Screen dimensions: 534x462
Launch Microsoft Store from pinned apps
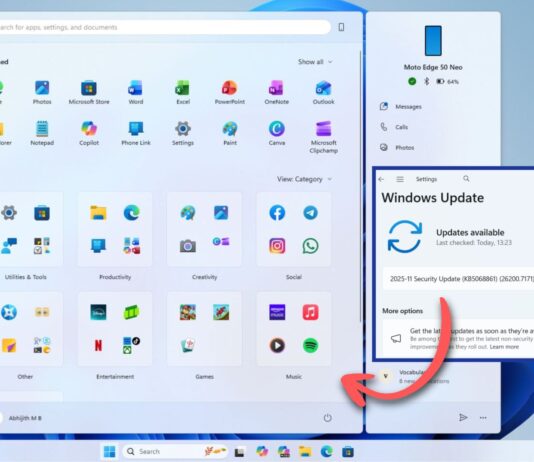tap(89, 92)
